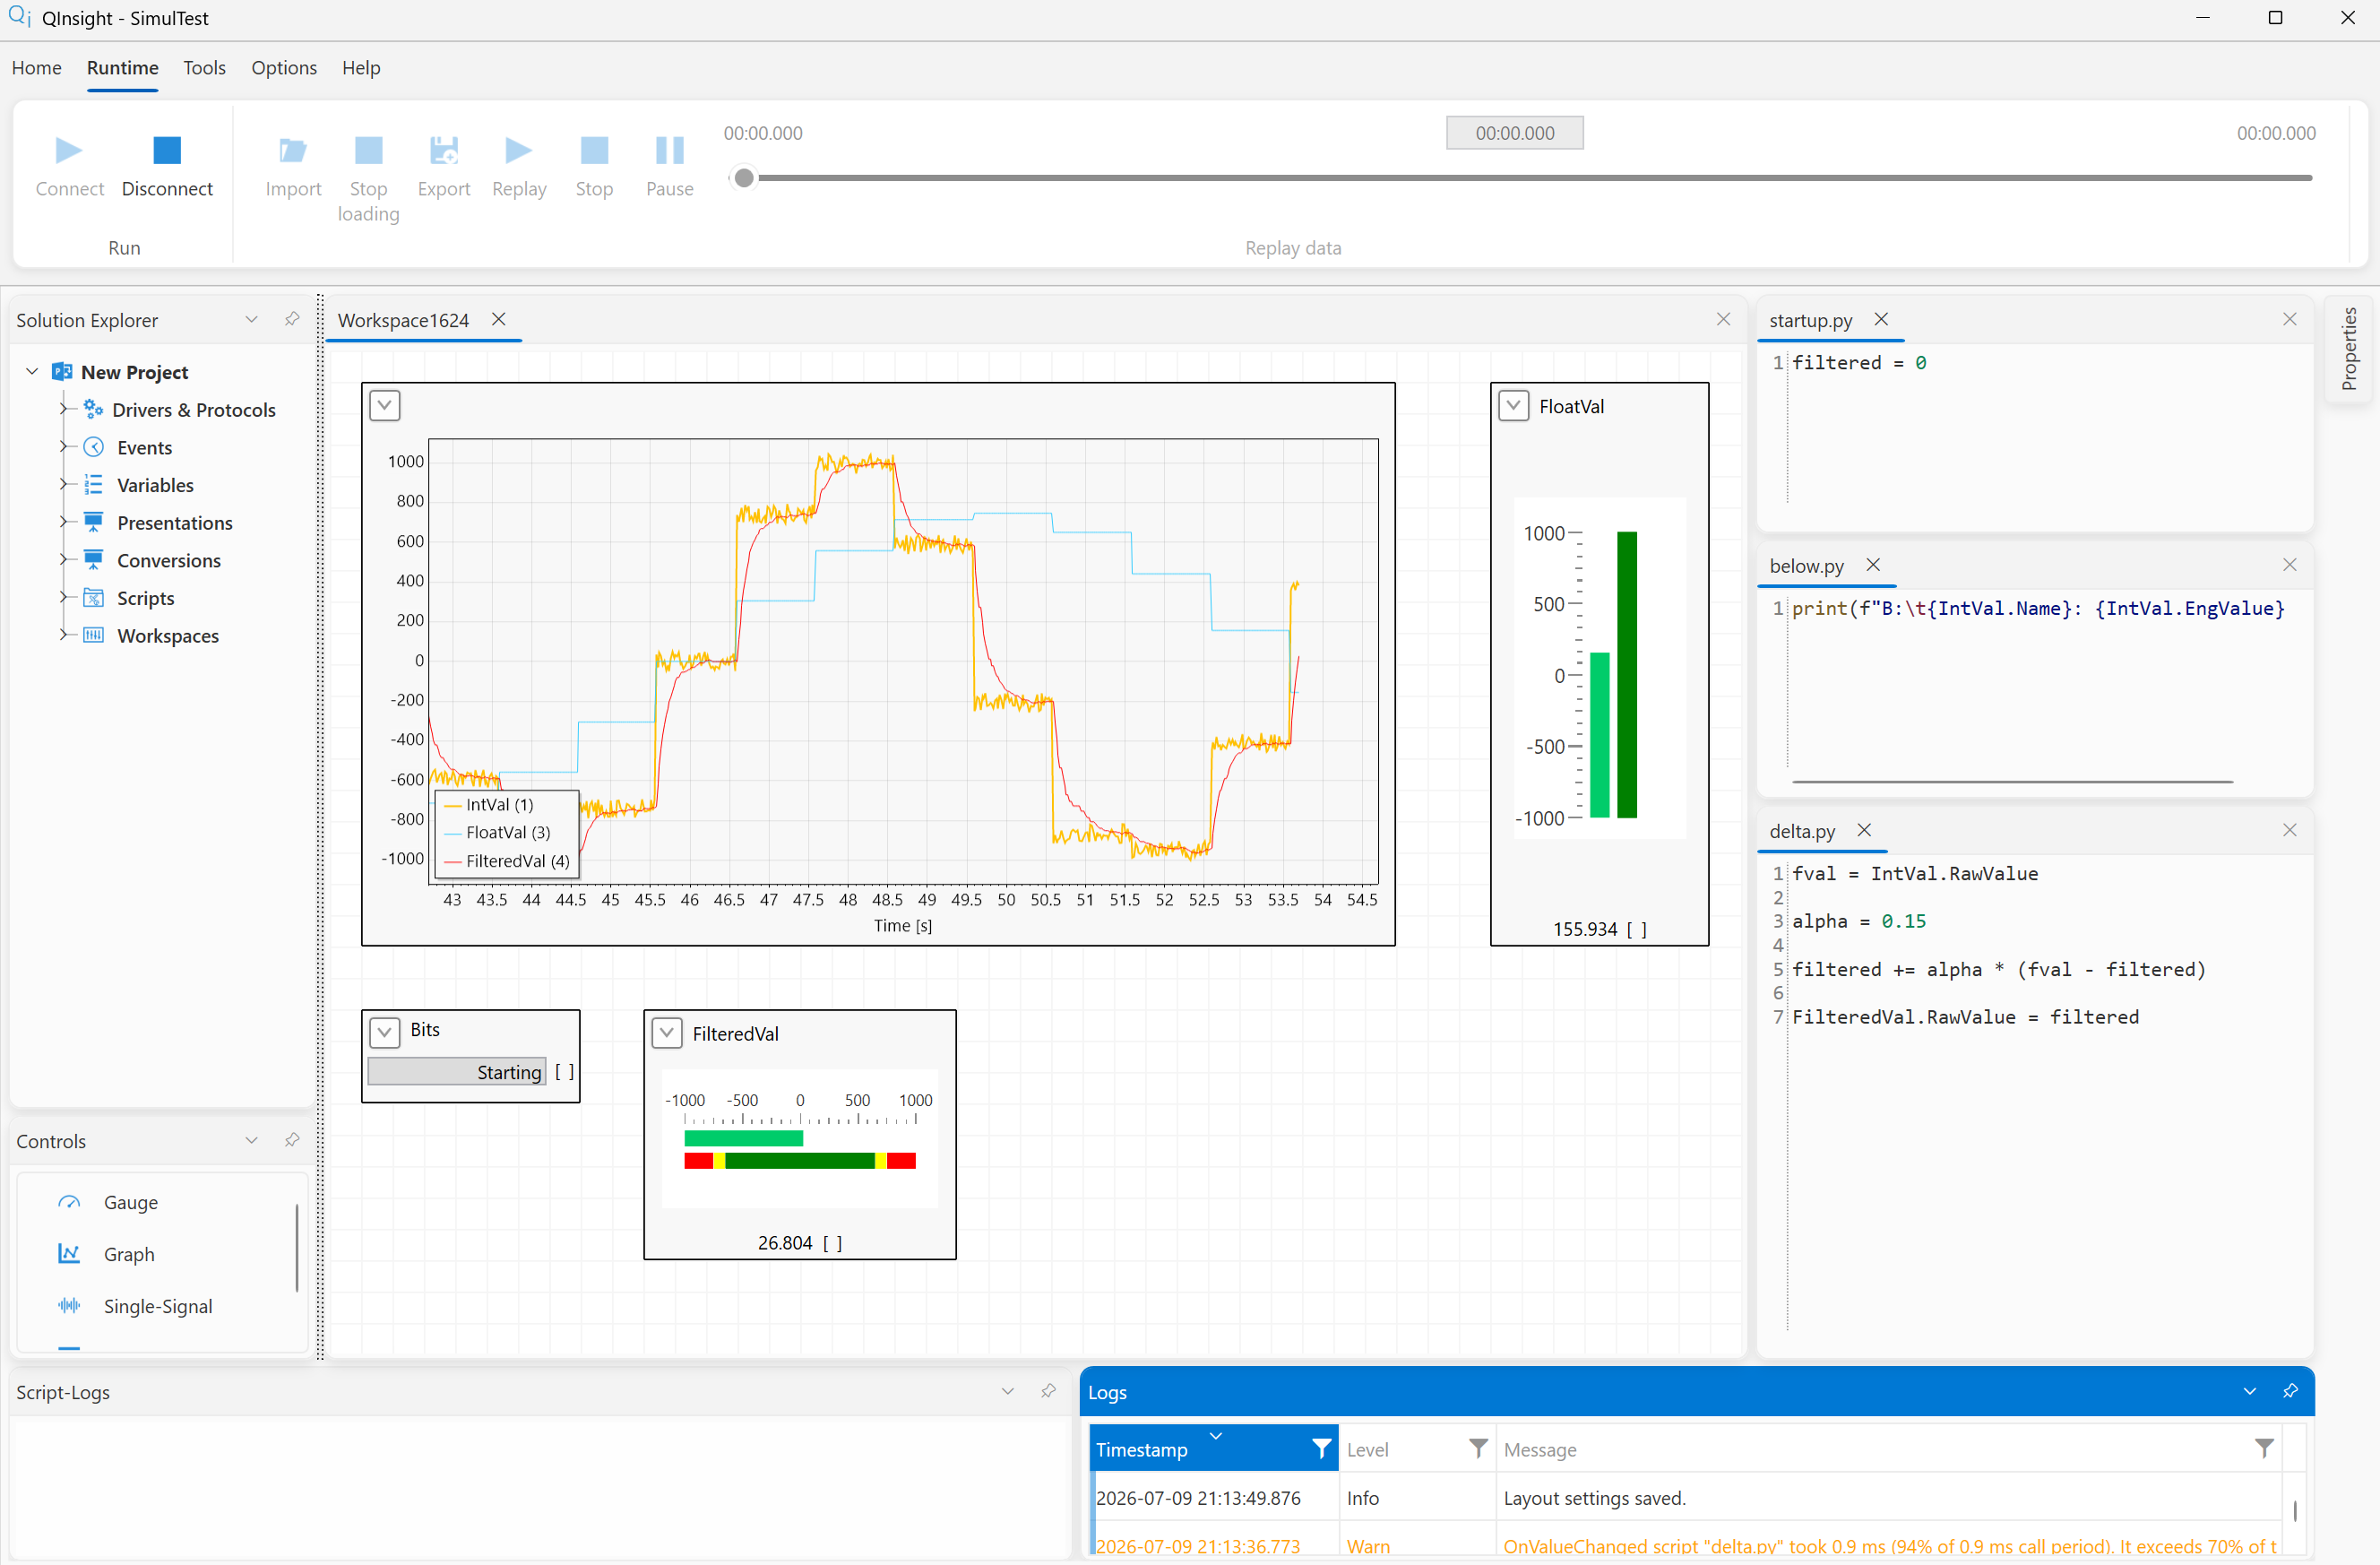Close the below.py tab
Image resolution: width=2380 pixels, height=1565 pixels.
click(1873, 565)
